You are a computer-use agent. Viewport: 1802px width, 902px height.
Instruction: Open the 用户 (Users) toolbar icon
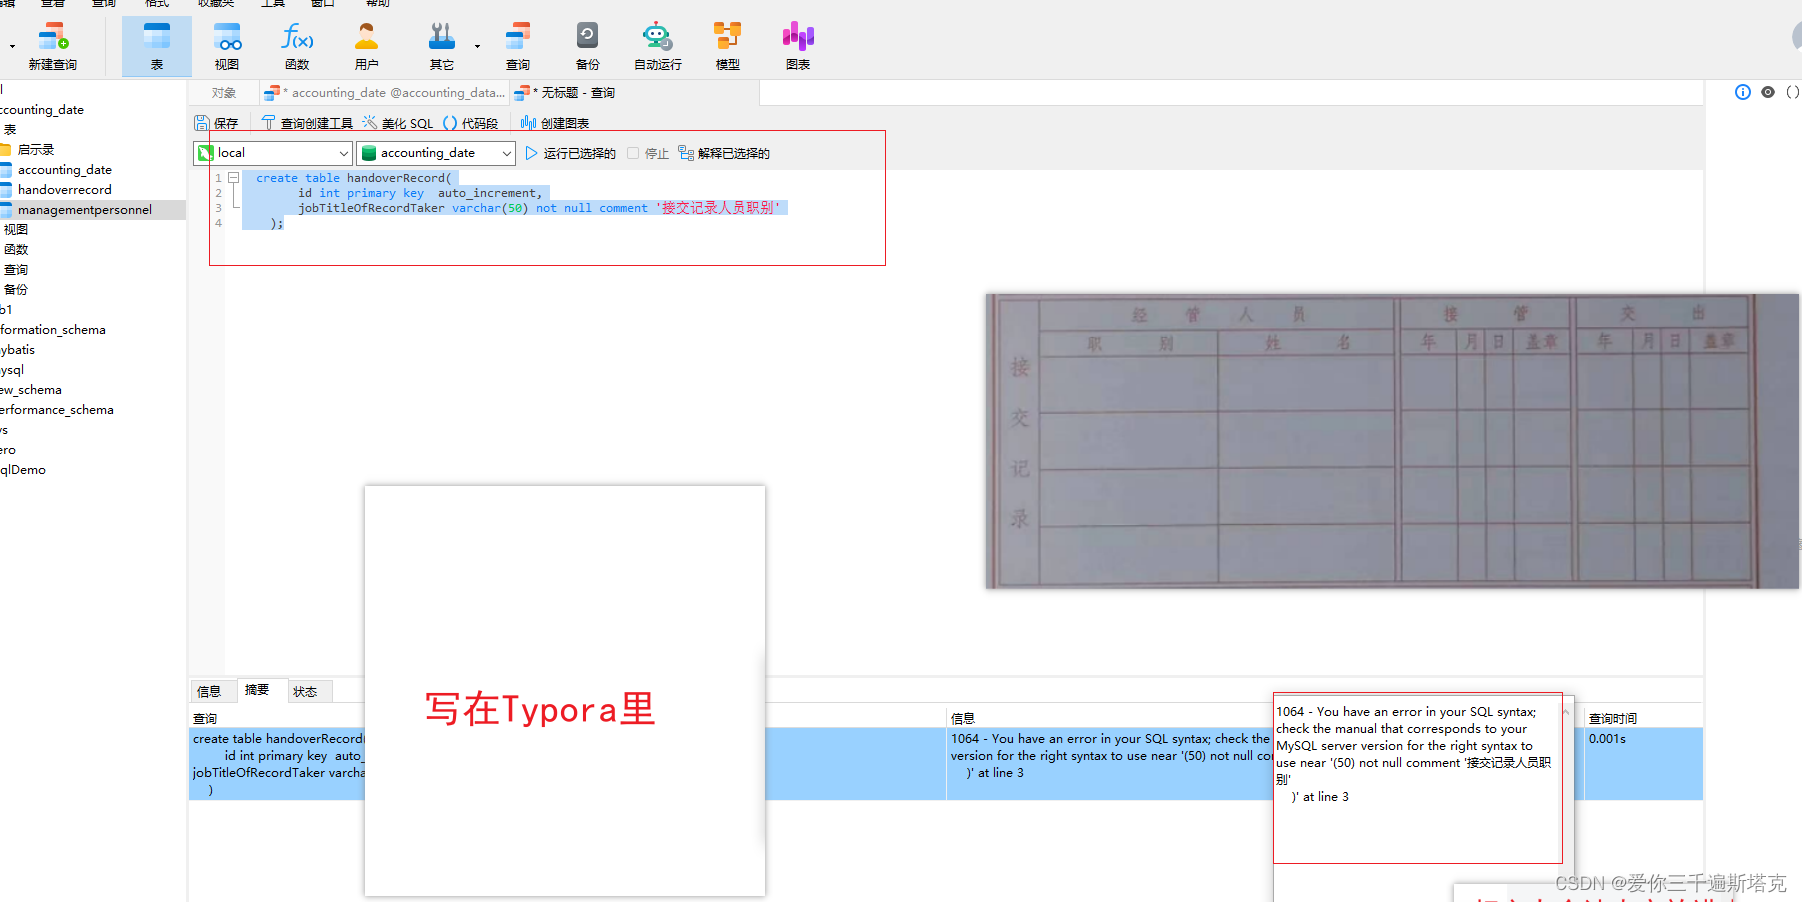pyautogui.click(x=367, y=45)
